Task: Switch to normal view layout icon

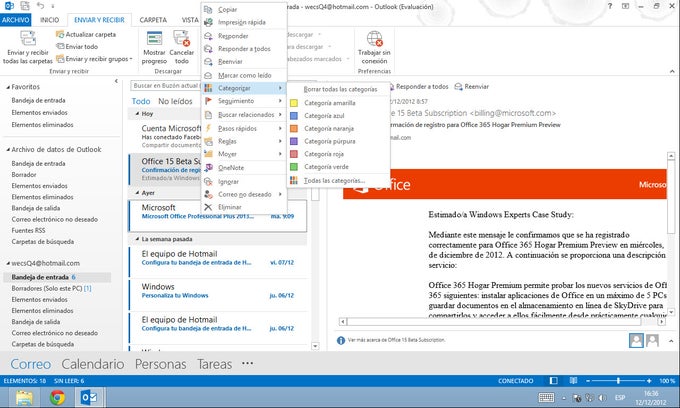Action: click(x=553, y=381)
